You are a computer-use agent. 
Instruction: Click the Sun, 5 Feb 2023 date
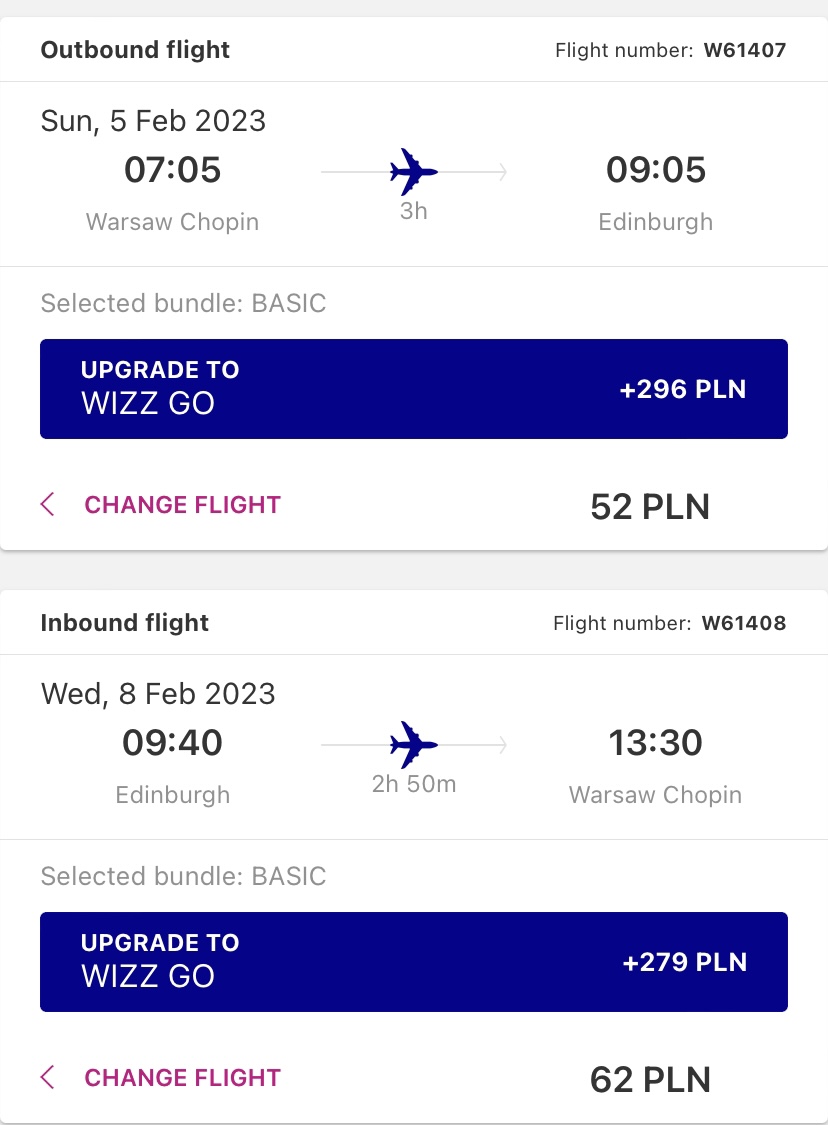[153, 121]
